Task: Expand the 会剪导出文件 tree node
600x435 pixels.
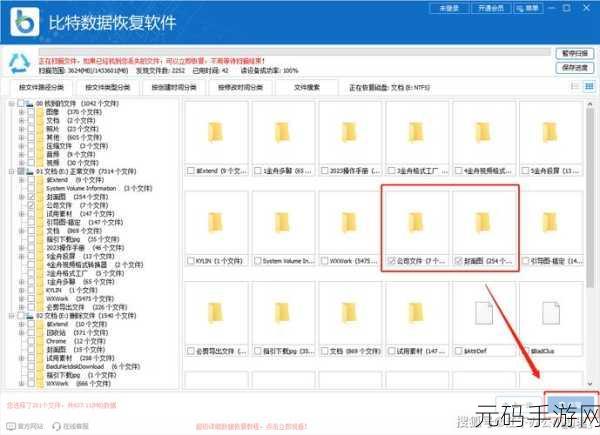Action: [x=21, y=307]
